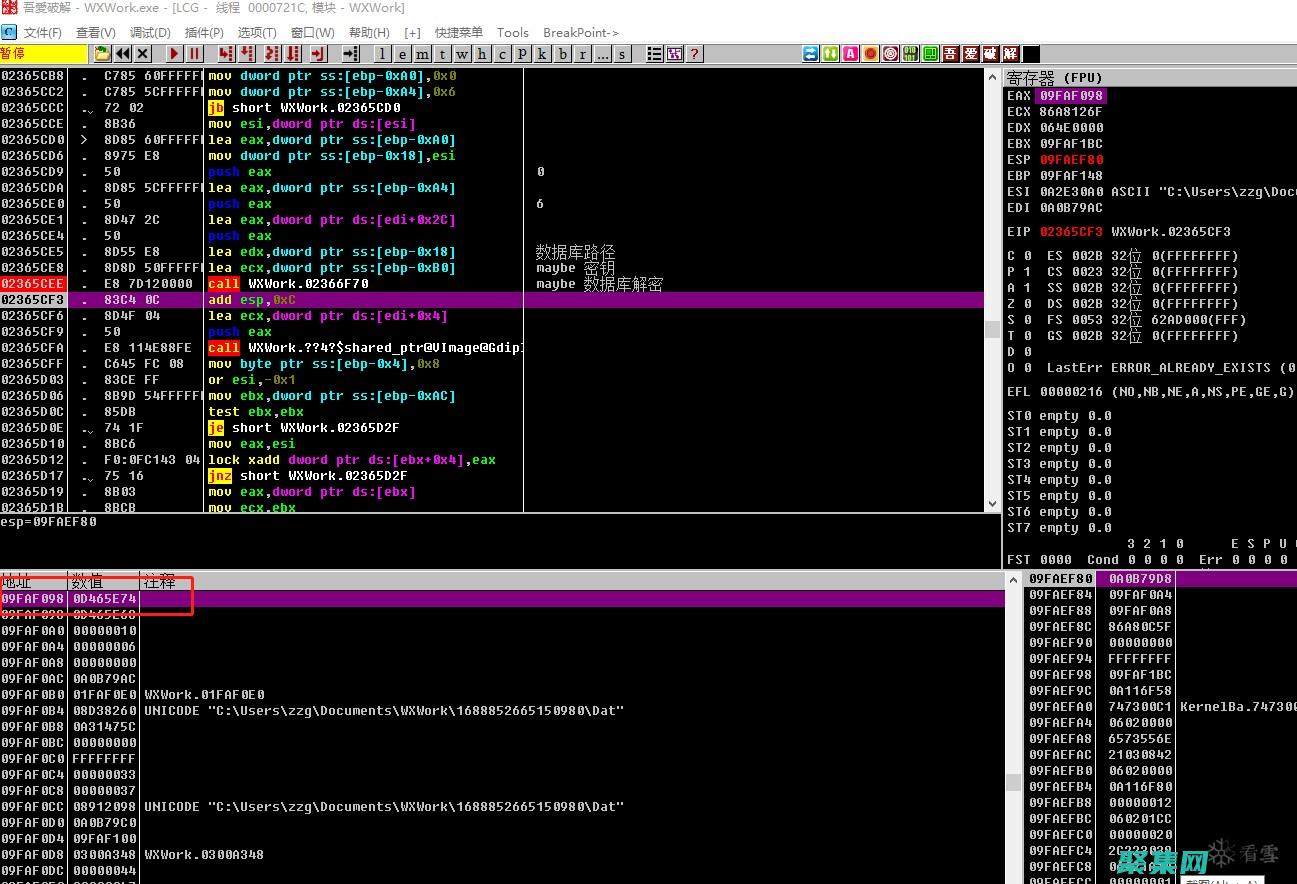Screen dimensions: 1297x884
Task: Open the memory map with the 'm' button
Action: (x=423, y=54)
